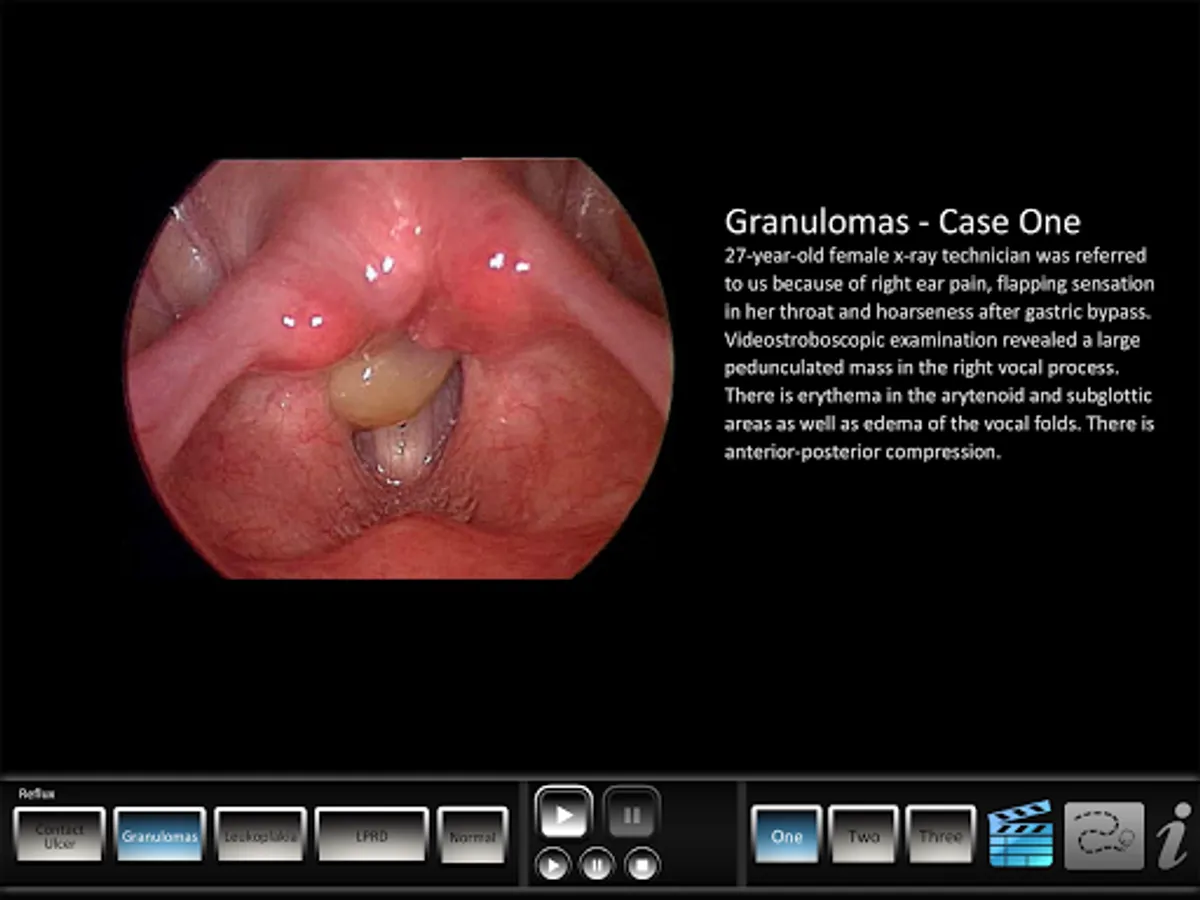Viewport: 1200px width, 900px height.
Task: Open the Contact Ulcer category
Action: pyautogui.click(x=59, y=834)
